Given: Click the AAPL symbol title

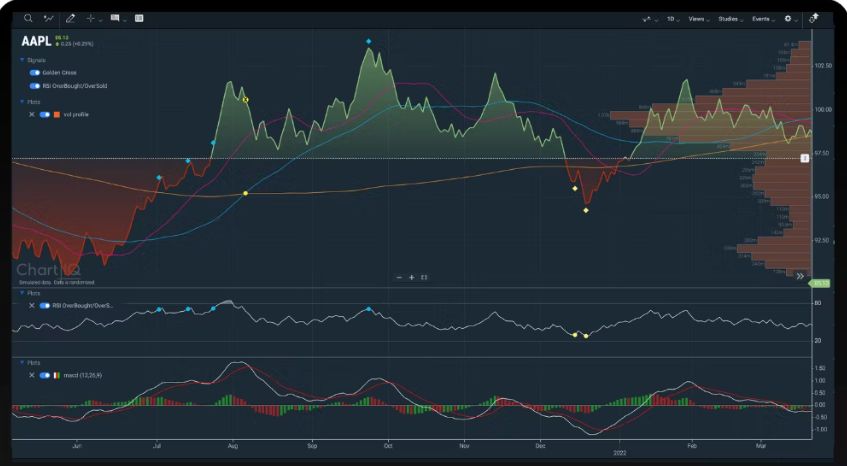Looking at the screenshot, I should 36,42.
